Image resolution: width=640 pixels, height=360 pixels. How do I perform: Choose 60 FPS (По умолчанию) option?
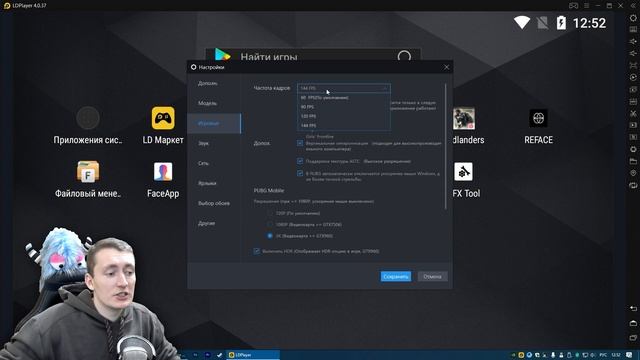click(x=344, y=98)
